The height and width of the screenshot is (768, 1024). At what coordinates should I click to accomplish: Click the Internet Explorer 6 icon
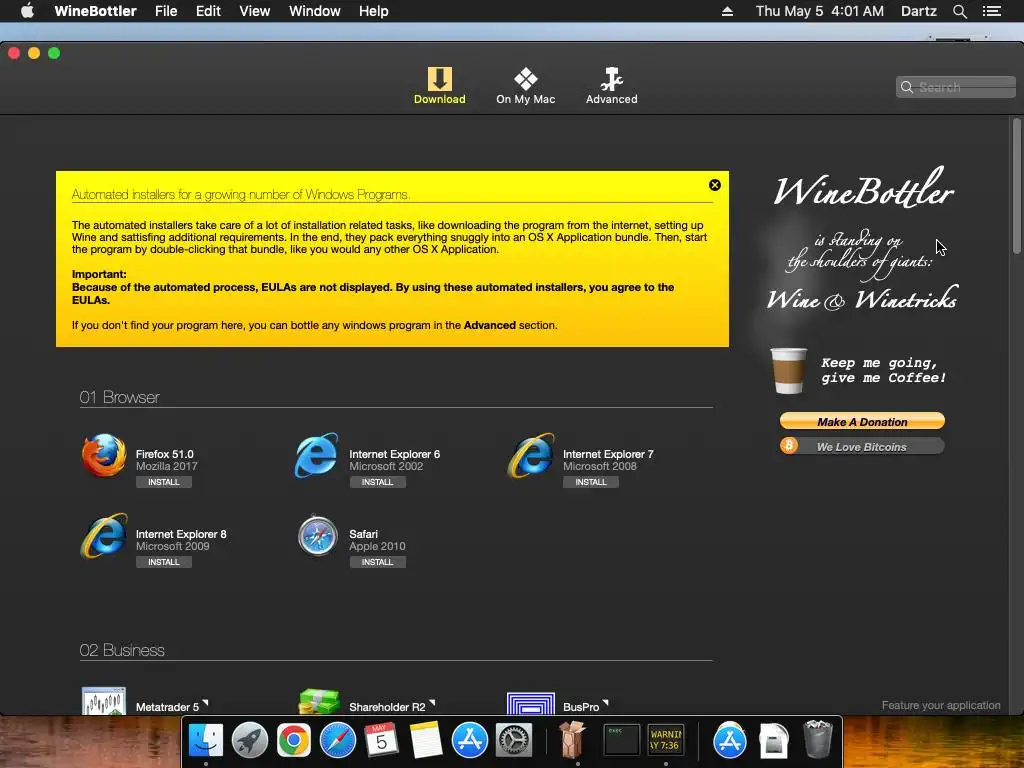317,455
